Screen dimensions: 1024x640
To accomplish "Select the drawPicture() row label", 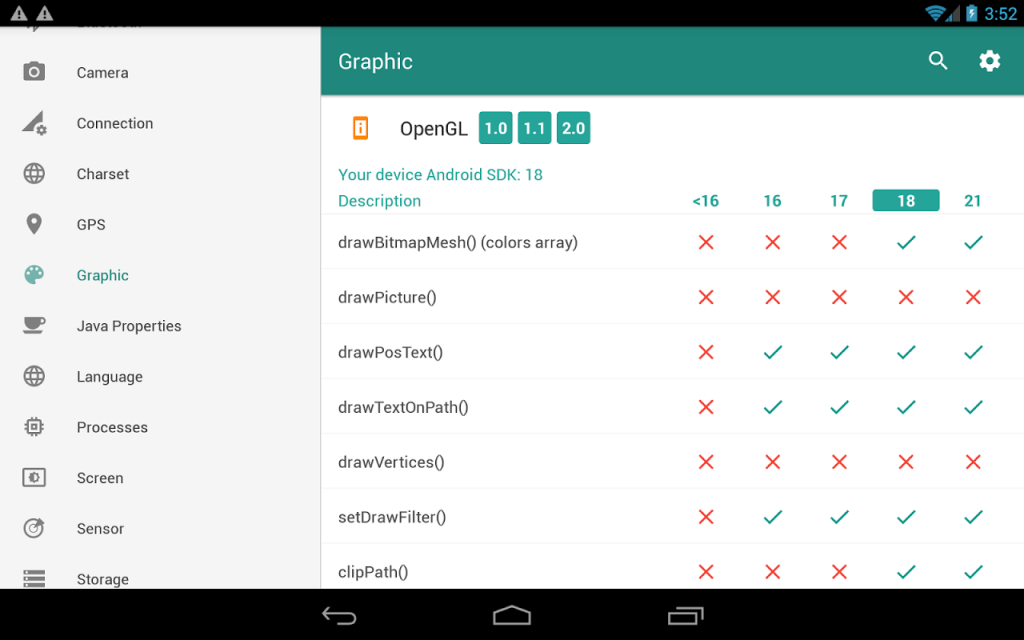I will [x=387, y=297].
